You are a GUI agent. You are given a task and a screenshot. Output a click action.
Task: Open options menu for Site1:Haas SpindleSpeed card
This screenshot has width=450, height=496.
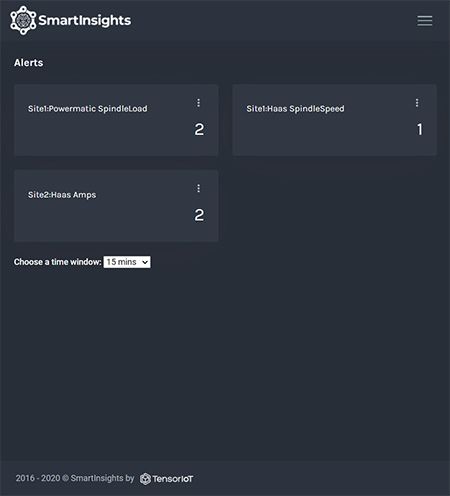(417, 103)
